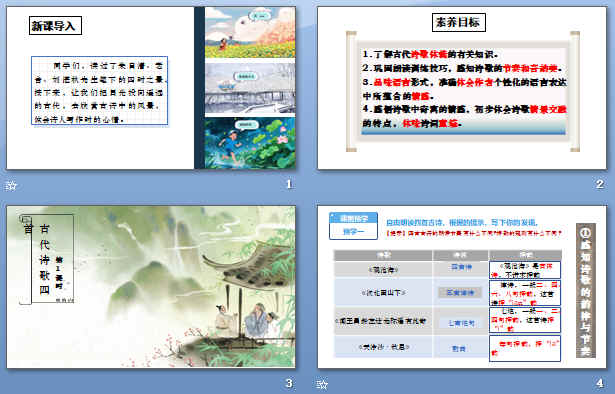Click slide number 4 label
615x394 pixels.
[600, 383]
